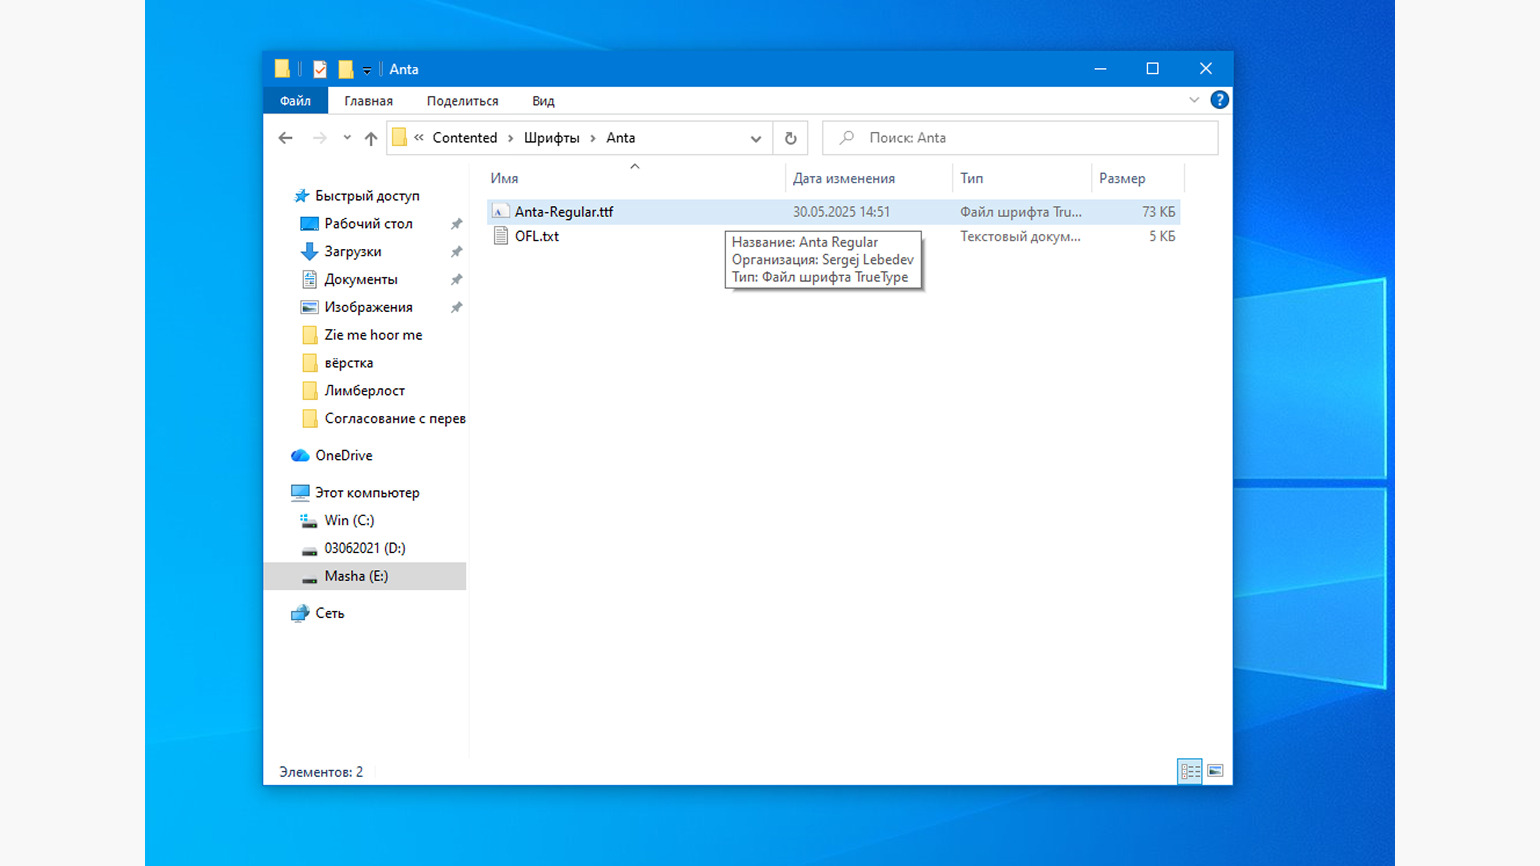Screen dimensions: 1540x866
Task: Click the Up one level arrow
Action: (371, 138)
